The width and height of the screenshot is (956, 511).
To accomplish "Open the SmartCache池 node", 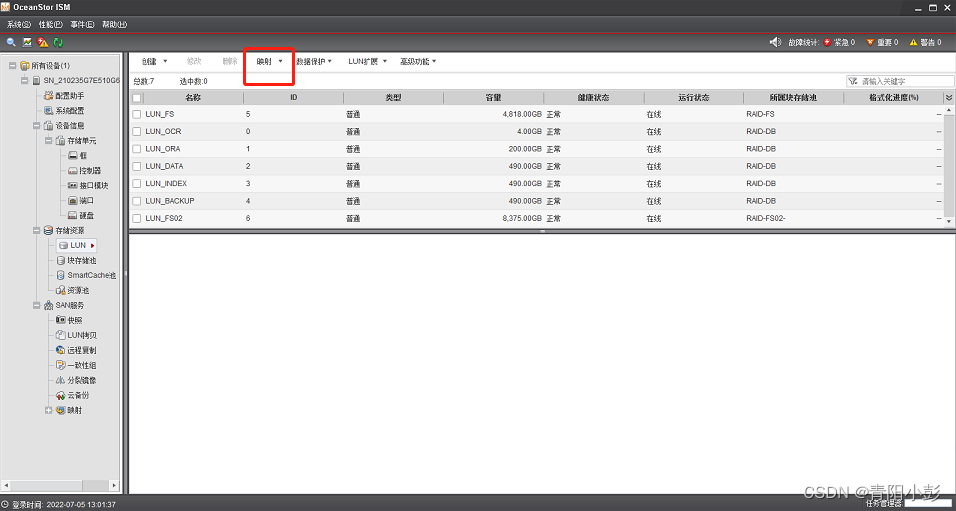I will point(86,275).
